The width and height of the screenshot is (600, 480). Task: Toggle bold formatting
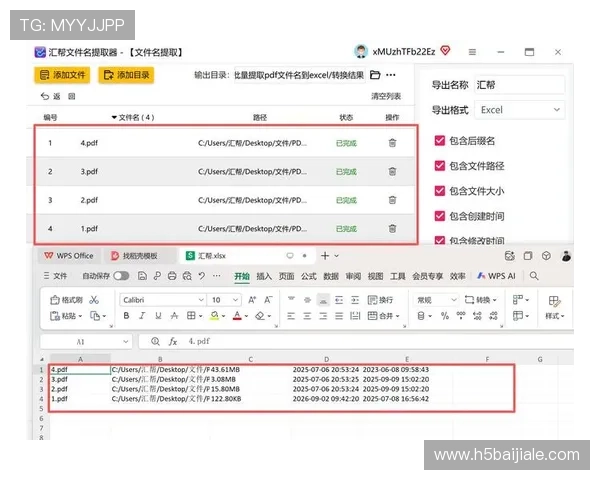tap(126, 316)
